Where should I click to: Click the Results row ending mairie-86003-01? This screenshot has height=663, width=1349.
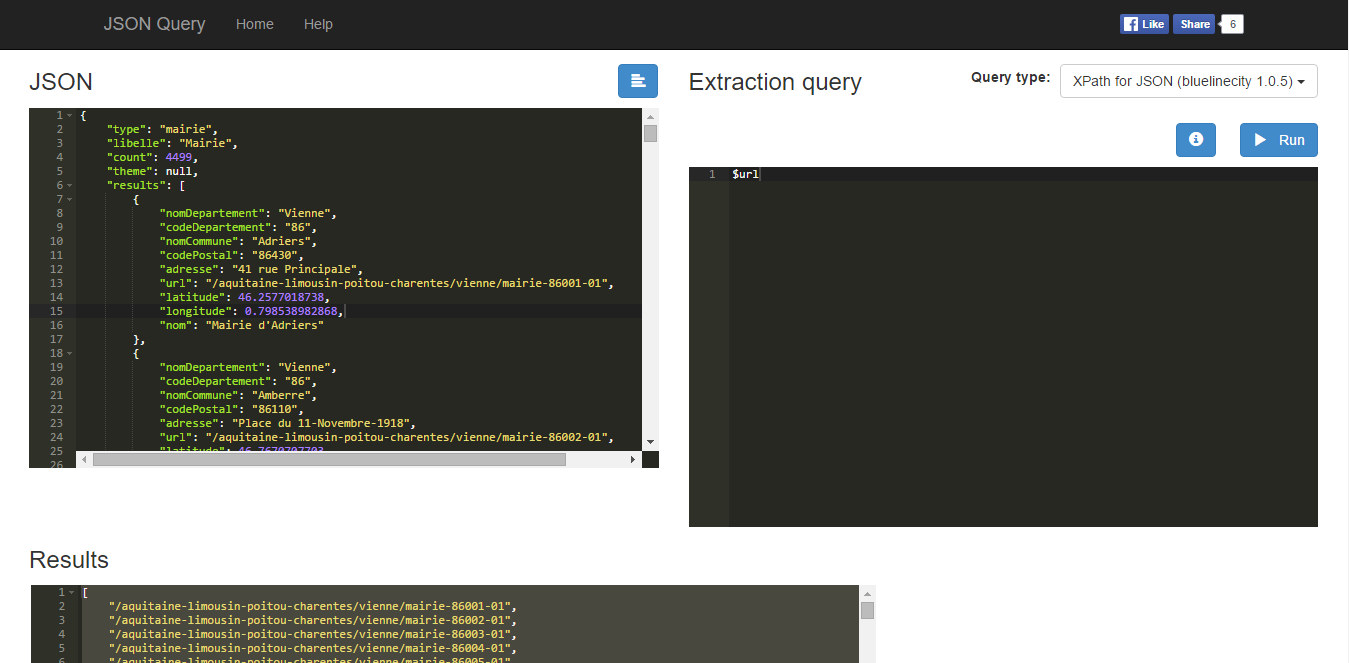click(313, 634)
